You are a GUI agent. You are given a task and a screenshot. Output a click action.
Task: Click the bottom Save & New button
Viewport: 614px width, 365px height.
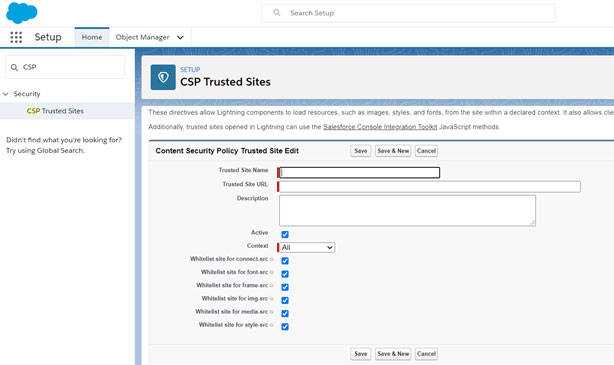pyautogui.click(x=393, y=354)
